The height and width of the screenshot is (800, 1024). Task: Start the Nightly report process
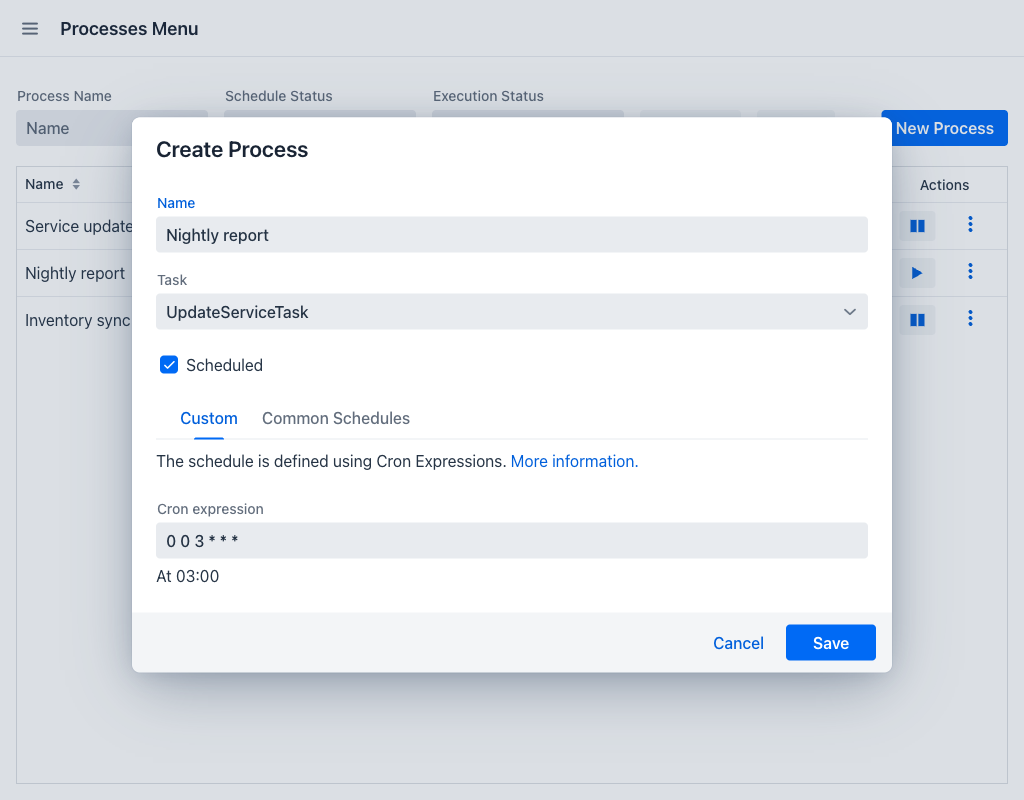[917, 273]
